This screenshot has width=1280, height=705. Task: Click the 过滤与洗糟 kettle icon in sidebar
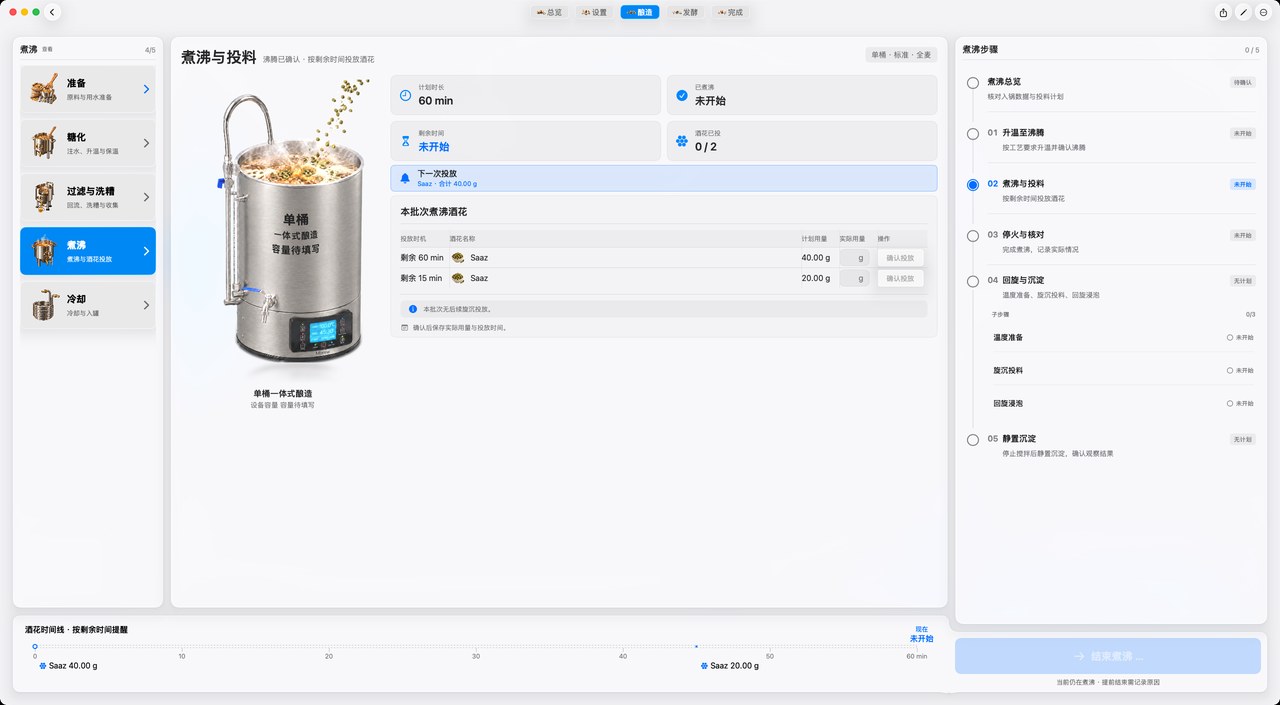pos(44,197)
